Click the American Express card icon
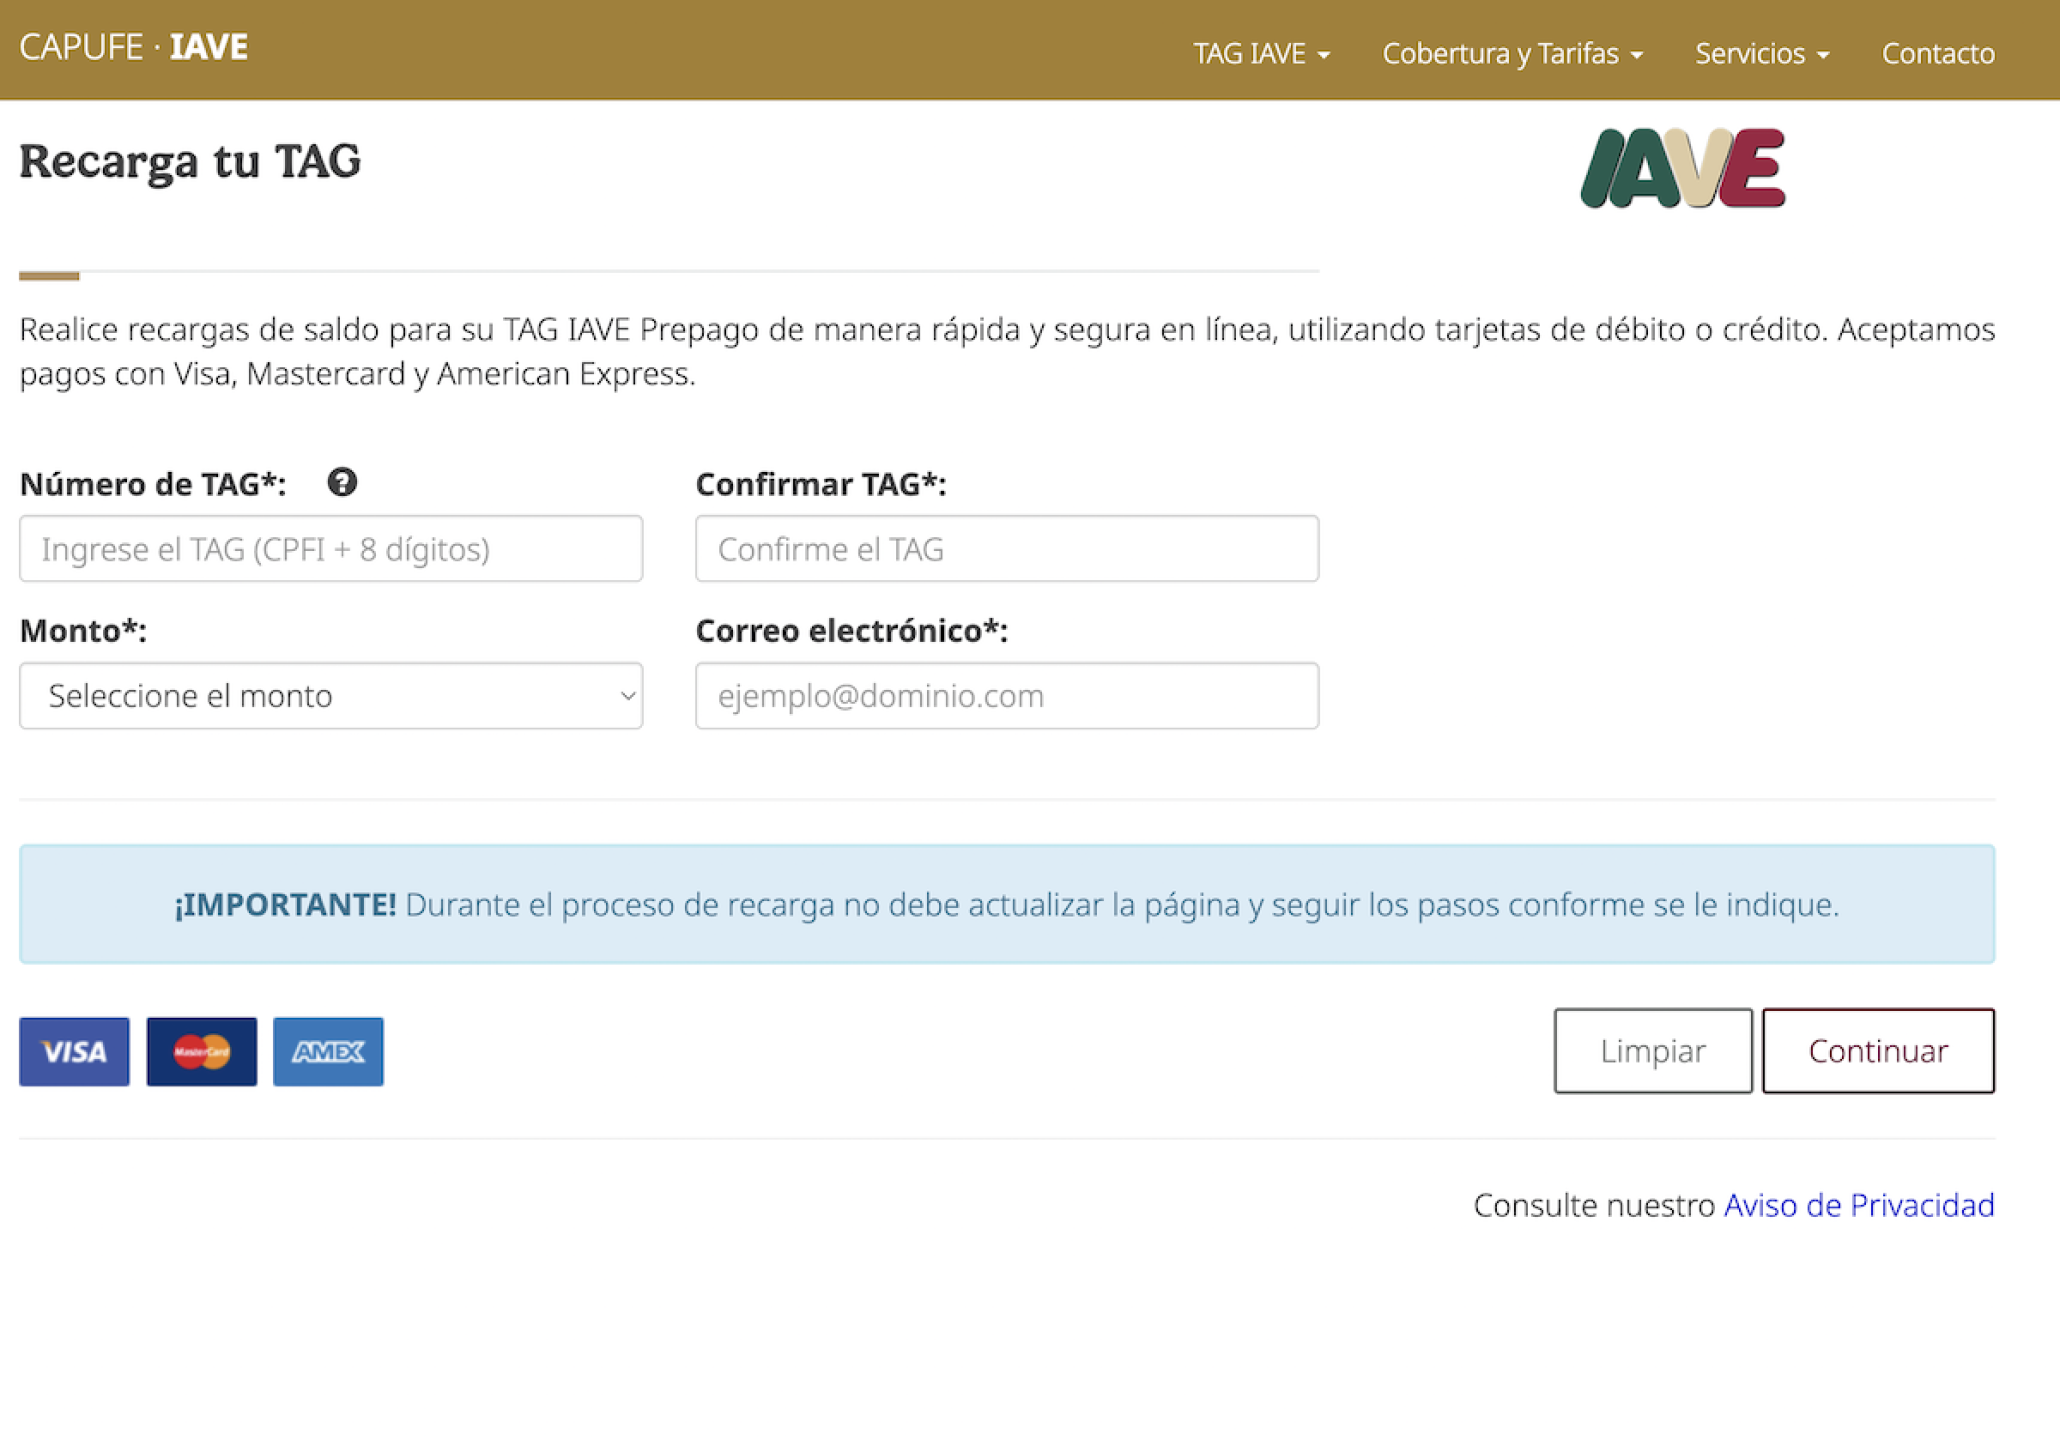The height and width of the screenshot is (1440, 2060). (x=328, y=1051)
